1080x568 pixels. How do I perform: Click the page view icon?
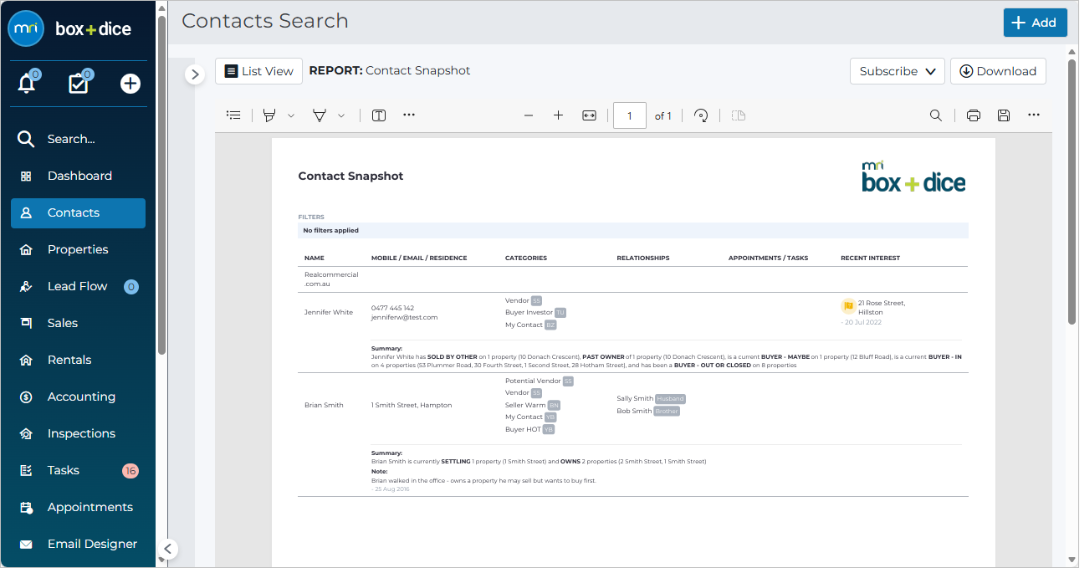[738, 116]
